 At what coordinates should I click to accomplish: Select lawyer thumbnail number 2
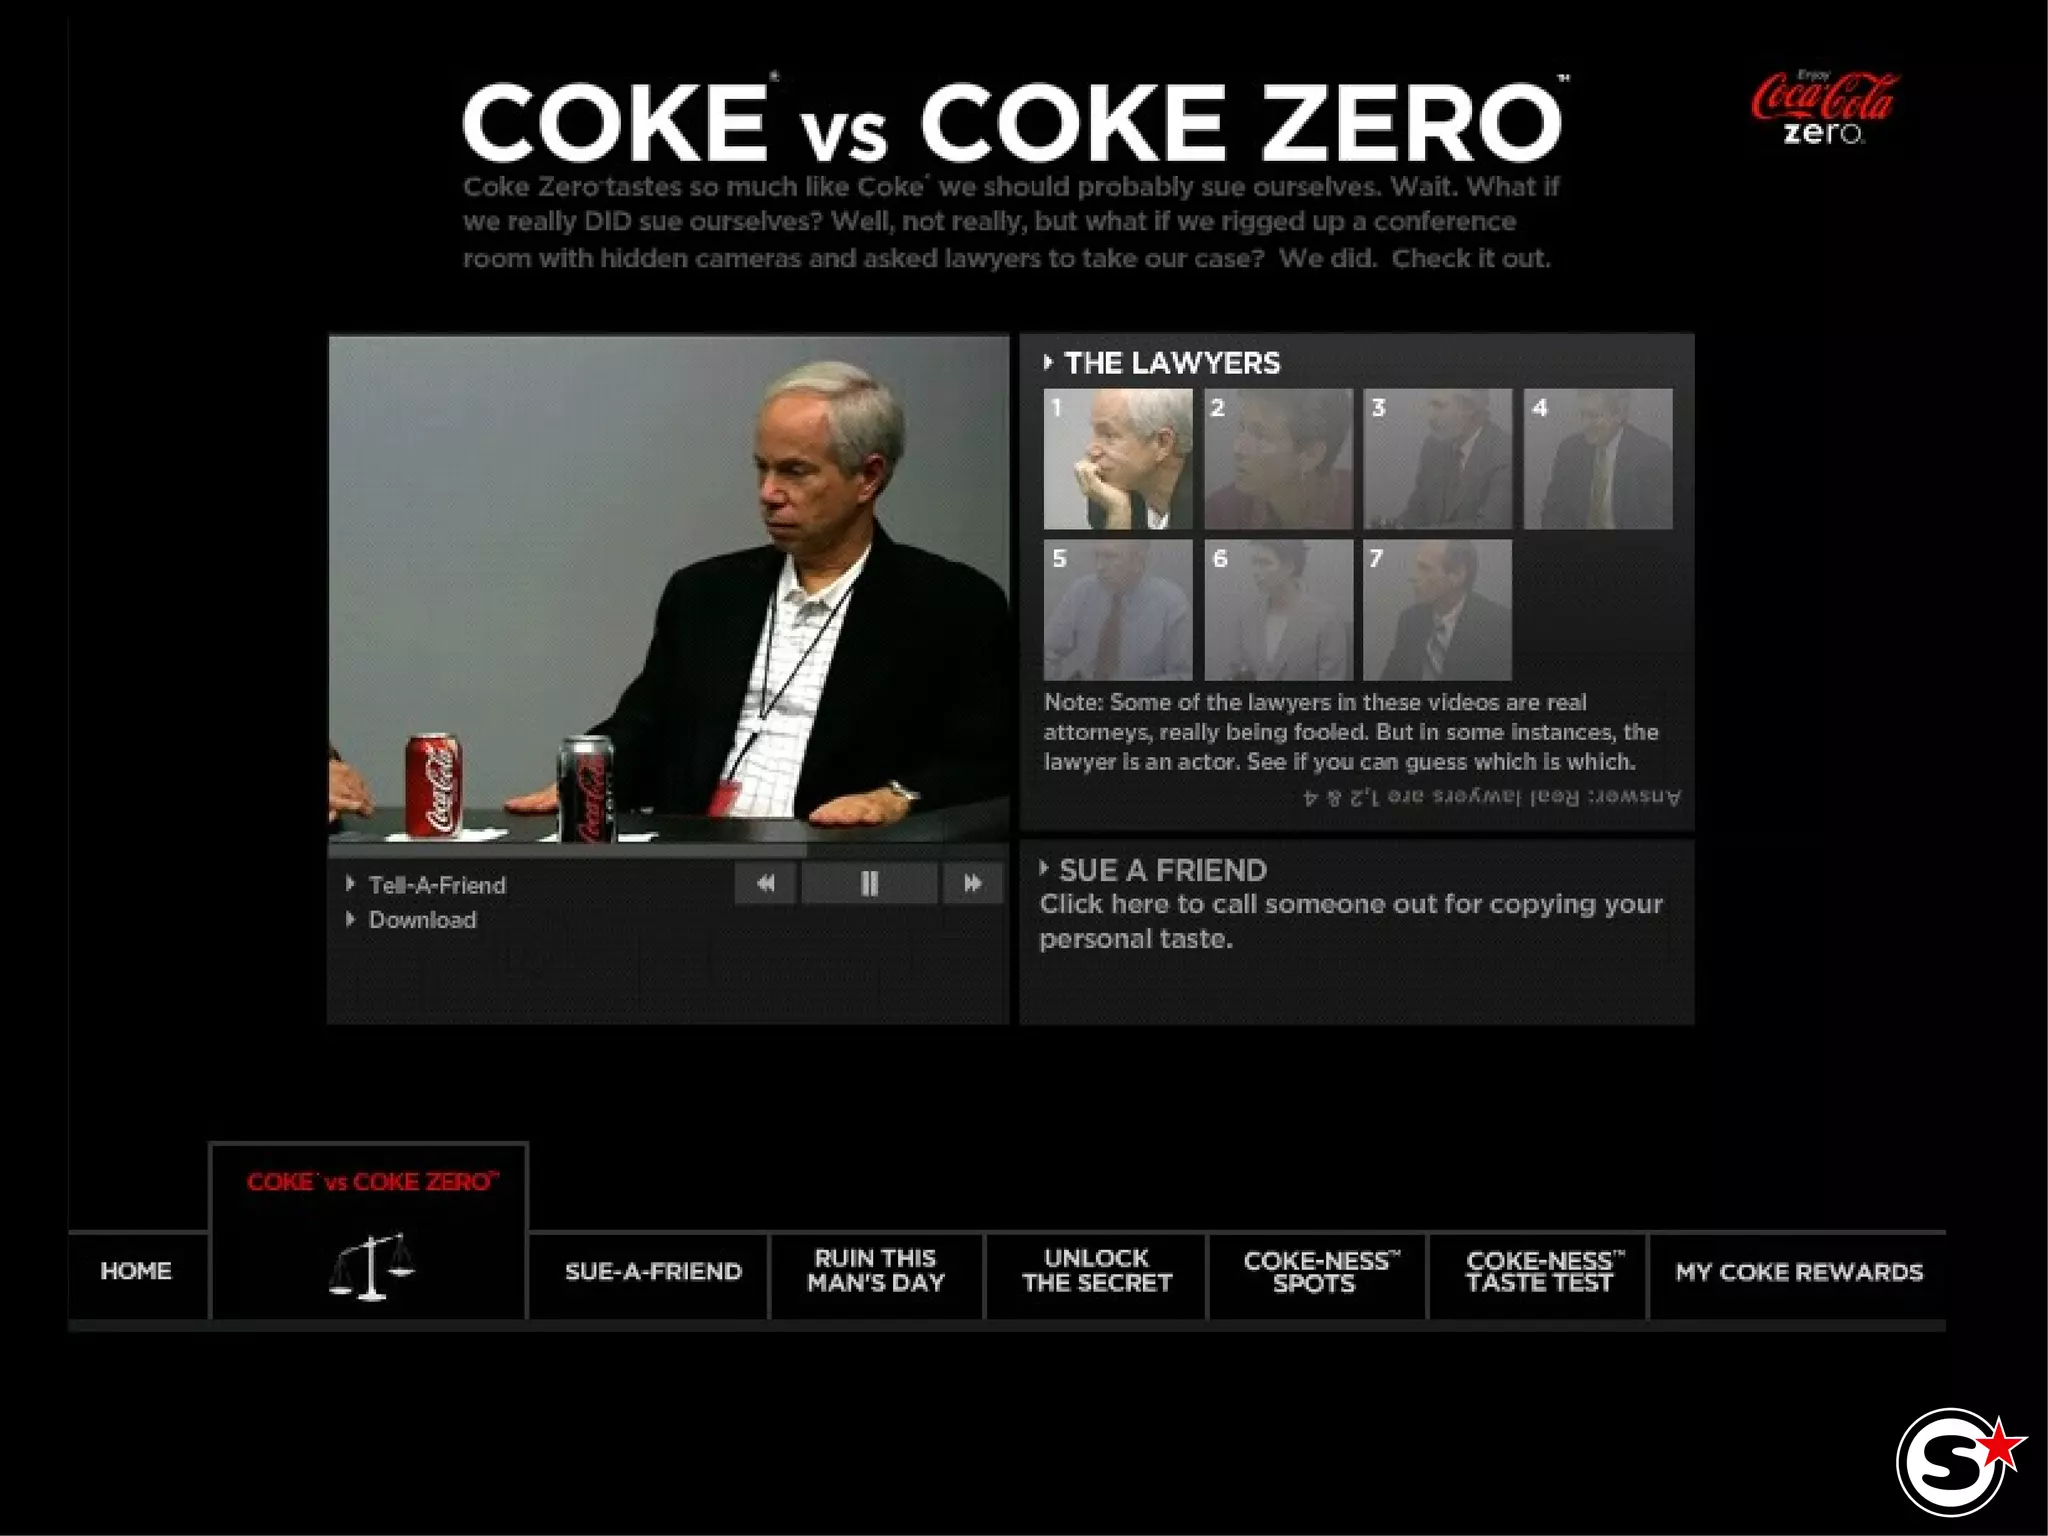[x=1278, y=459]
